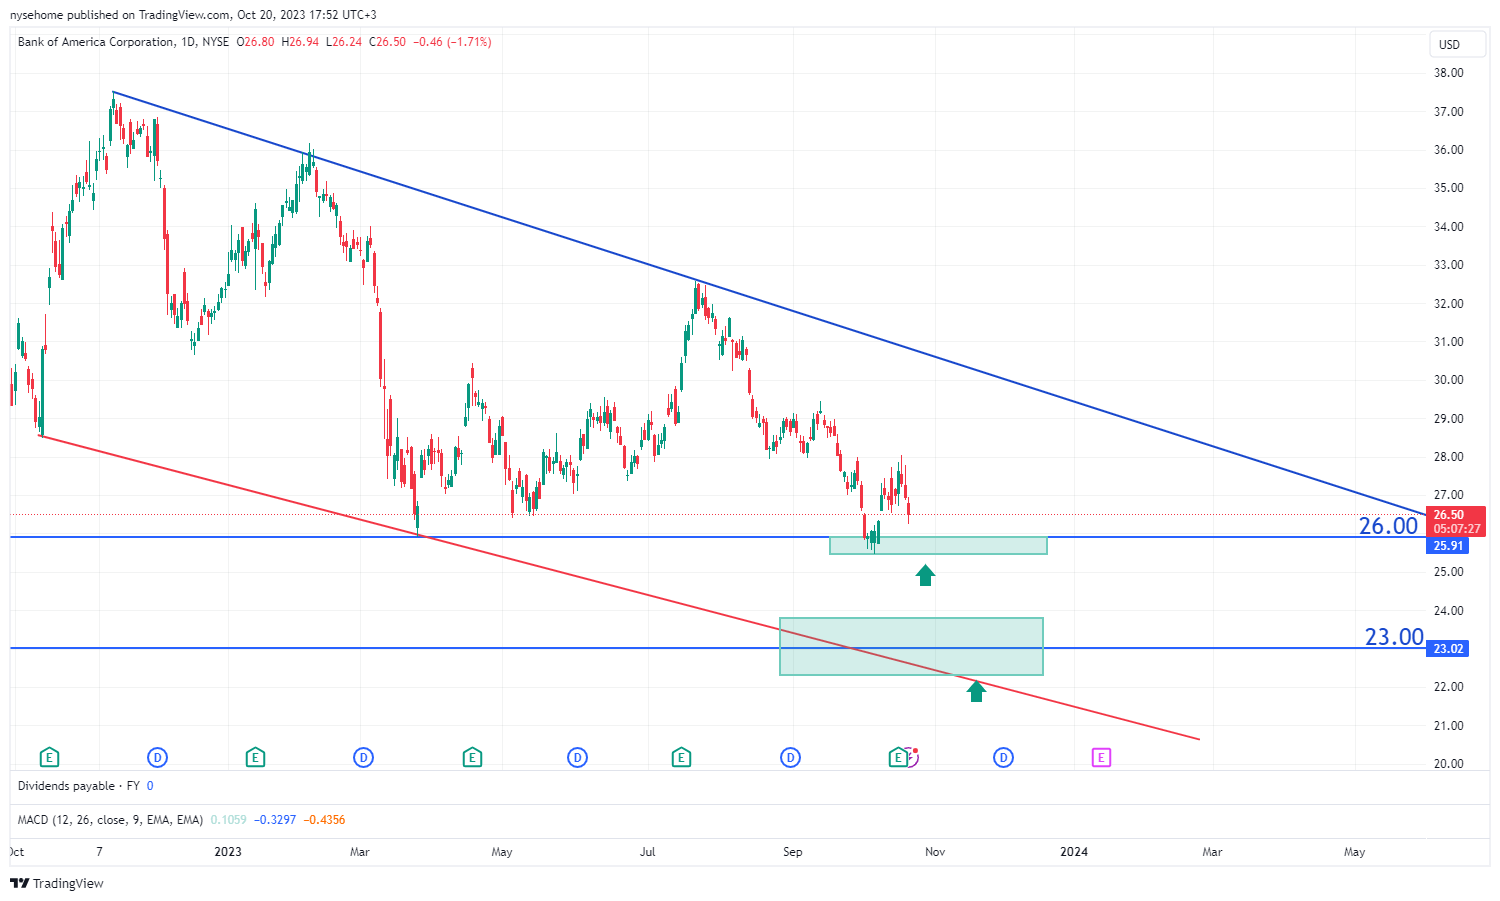Click the 20.00 price scale label

[1448, 764]
